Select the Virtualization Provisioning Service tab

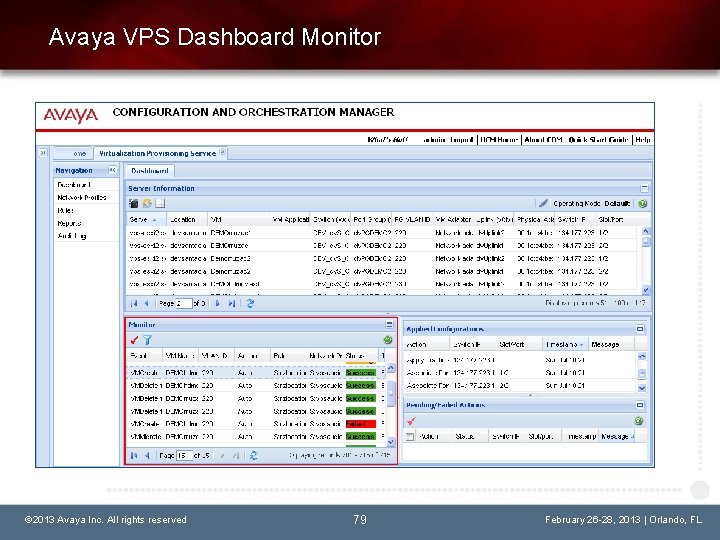(158, 153)
